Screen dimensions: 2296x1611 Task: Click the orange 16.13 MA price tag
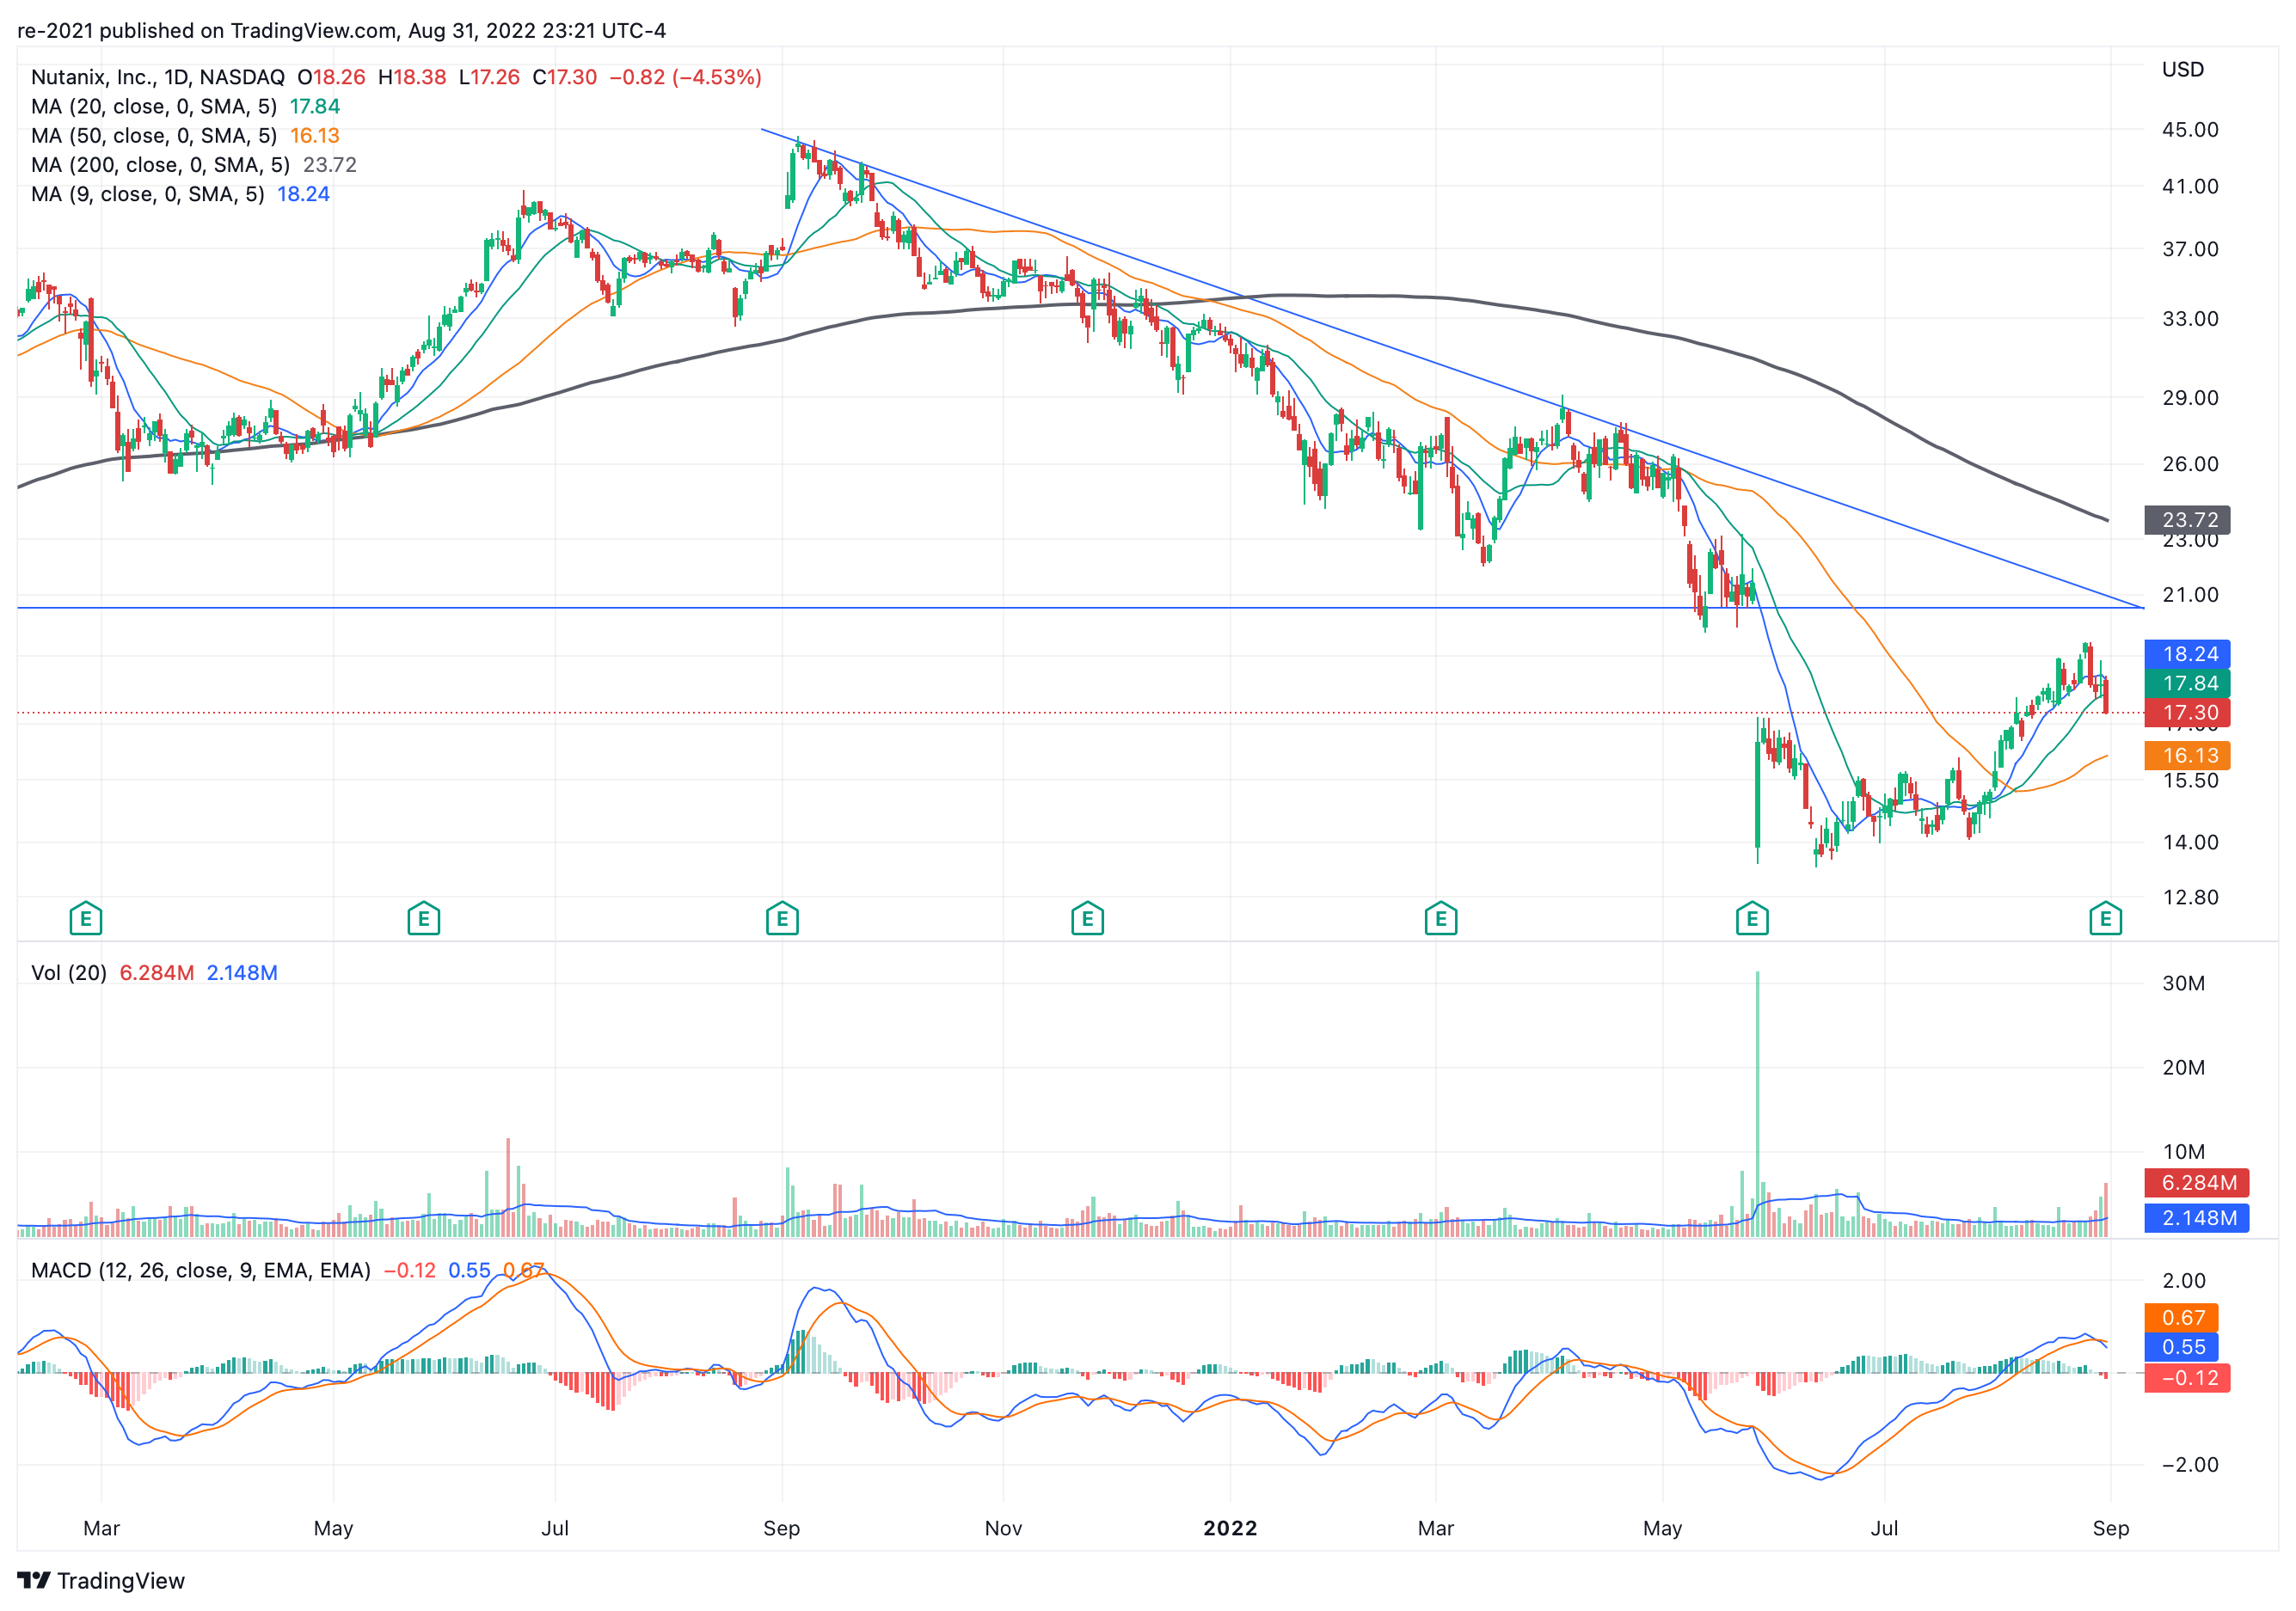[2187, 756]
